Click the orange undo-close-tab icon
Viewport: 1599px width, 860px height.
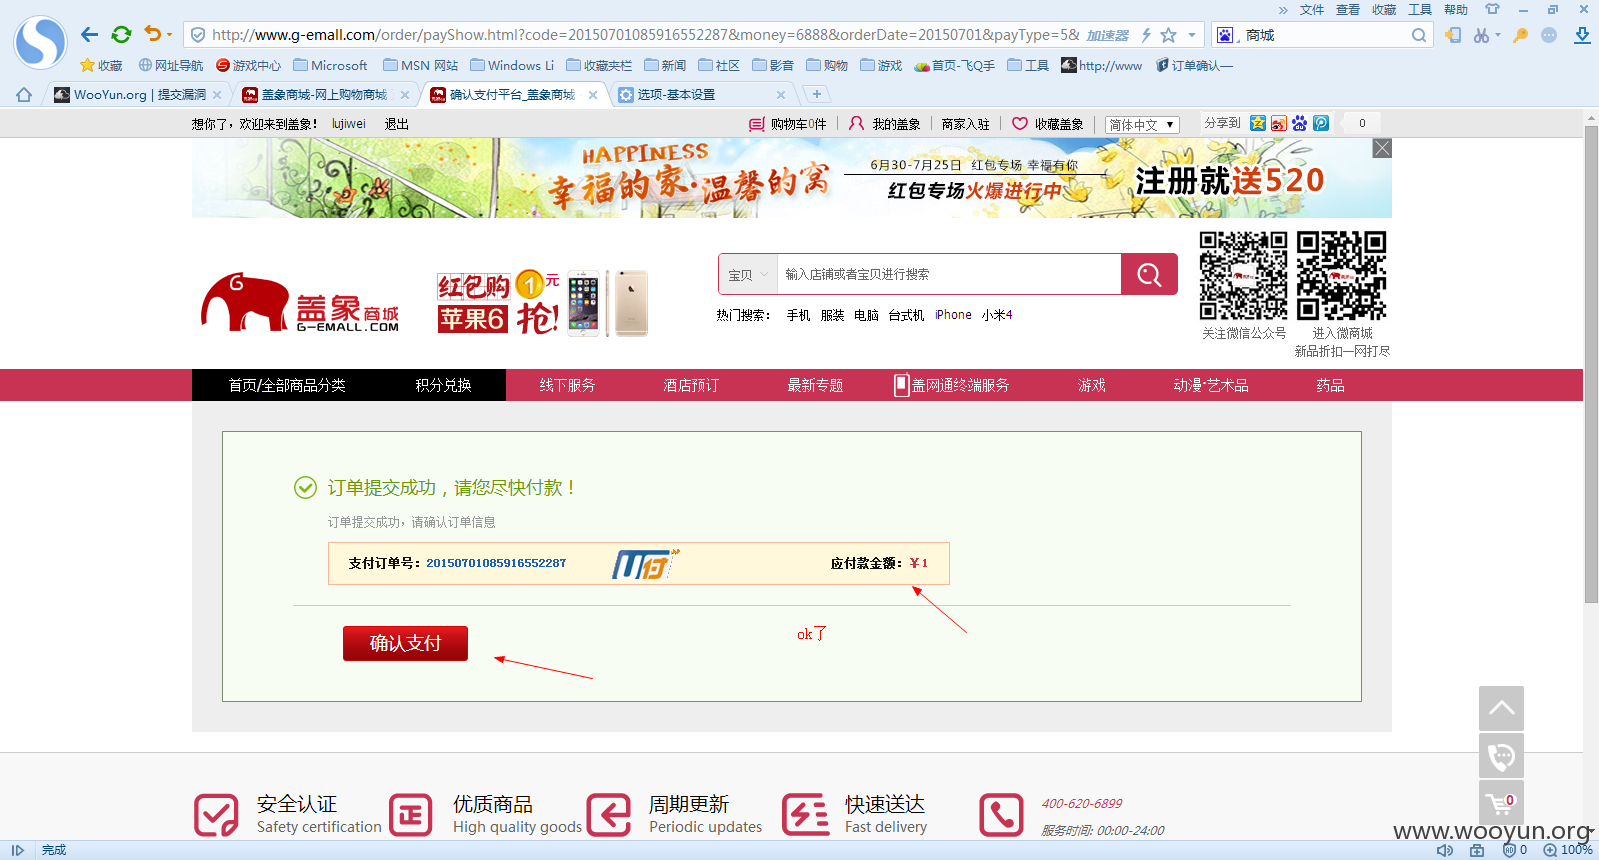coord(152,34)
